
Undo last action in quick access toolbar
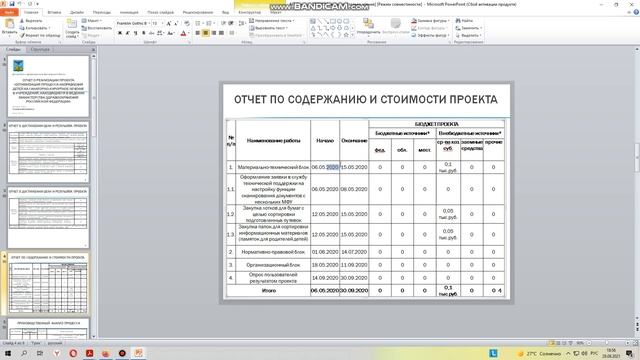click(x=19, y=4)
